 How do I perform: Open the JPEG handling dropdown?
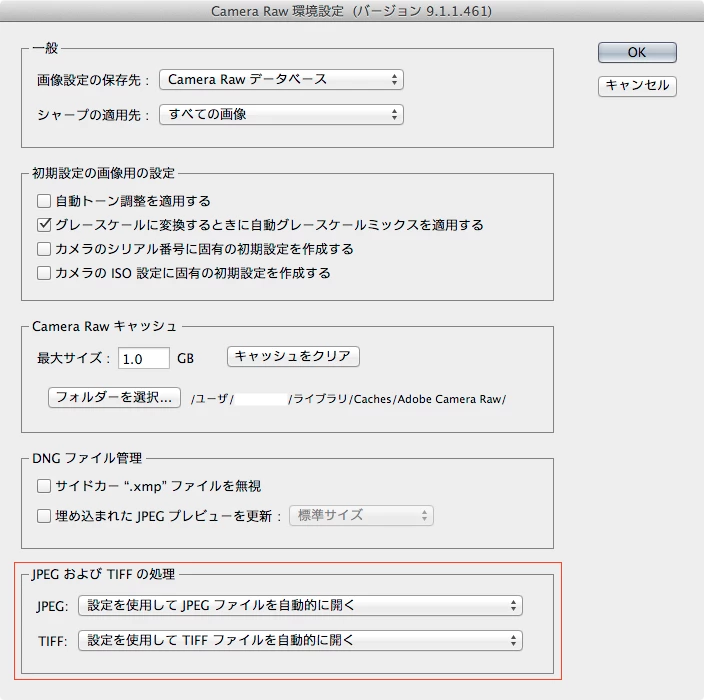(x=300, y=605)
